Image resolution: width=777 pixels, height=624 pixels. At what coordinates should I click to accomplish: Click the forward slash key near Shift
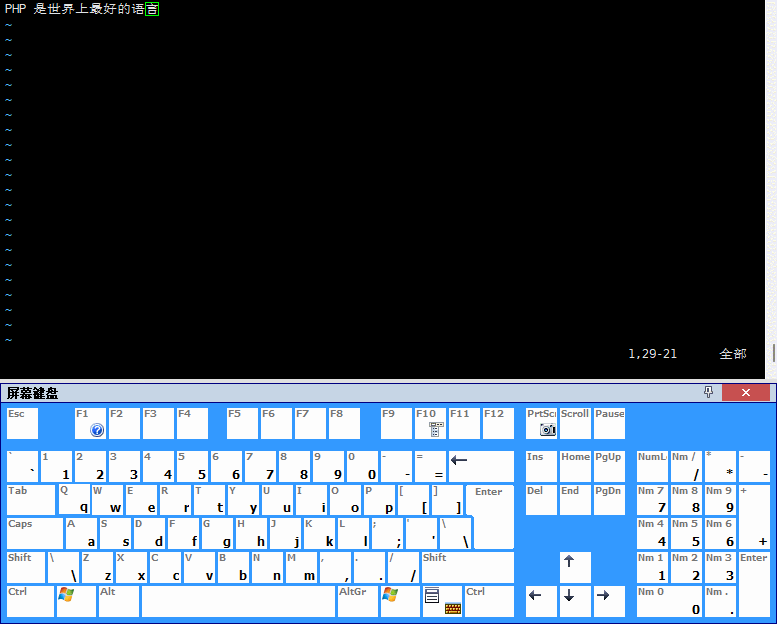pos(403,567)
